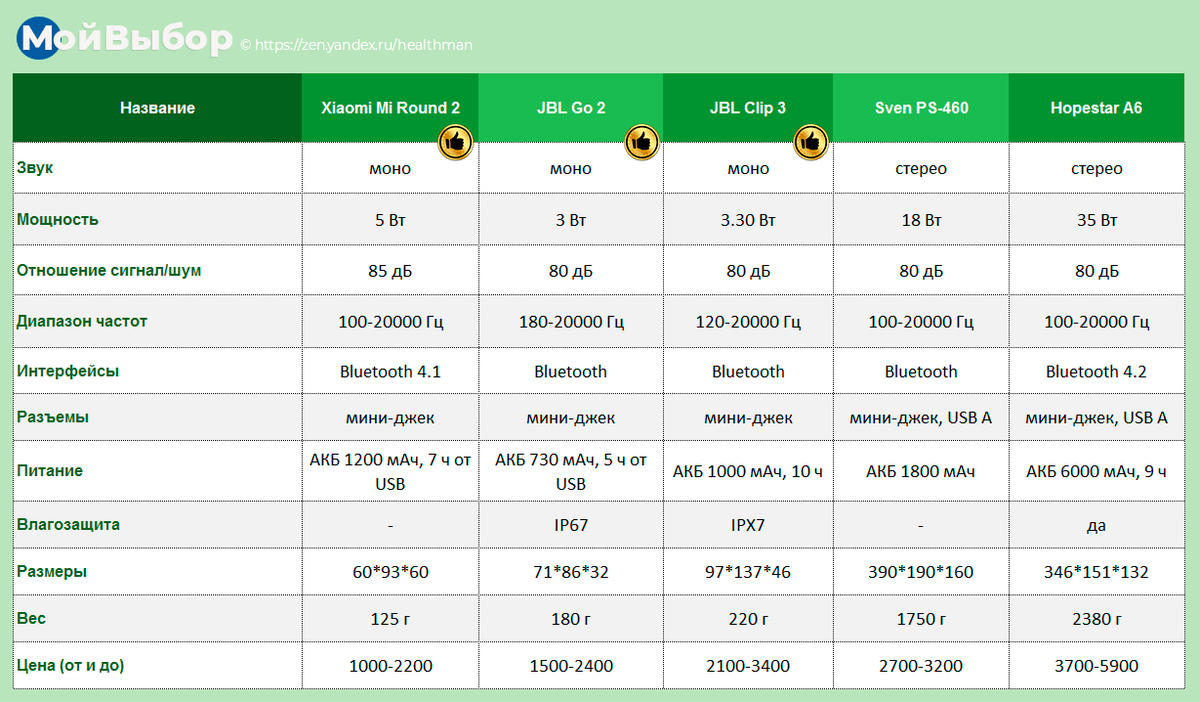Click the Размеры row label
The height and width of the screenshot is (702, 1200).
click(52, 572)
